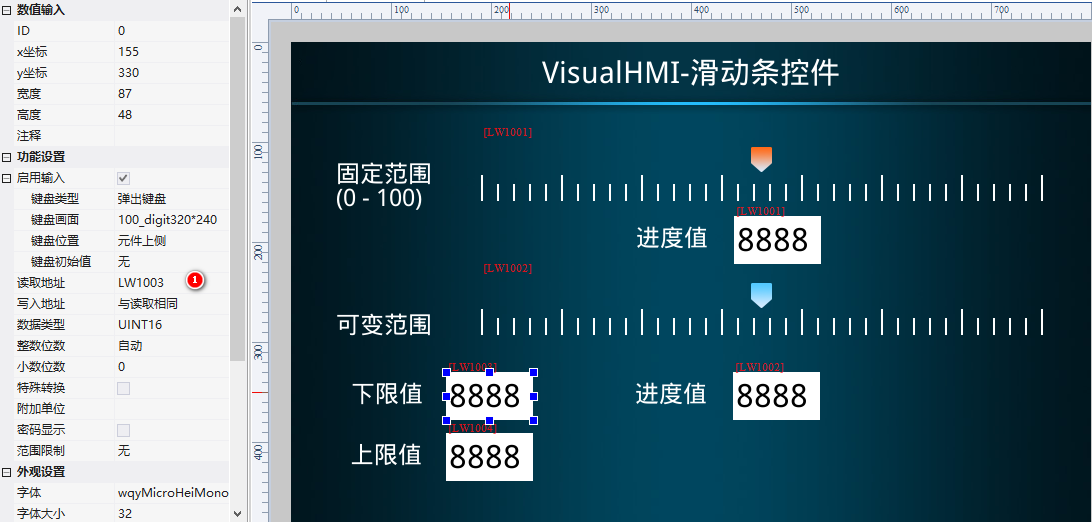Select the blue slider thumb for variable range
This screenshot has height=522, width=1092.
coord(761,295)
